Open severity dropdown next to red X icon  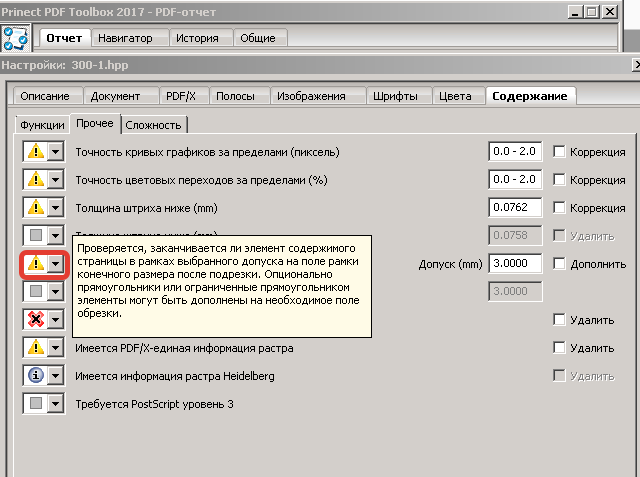(56, 319)
